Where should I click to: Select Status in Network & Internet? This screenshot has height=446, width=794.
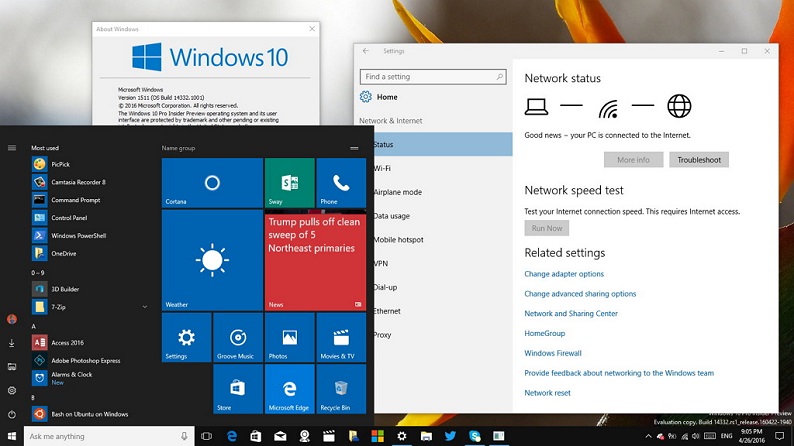(443, 144)
